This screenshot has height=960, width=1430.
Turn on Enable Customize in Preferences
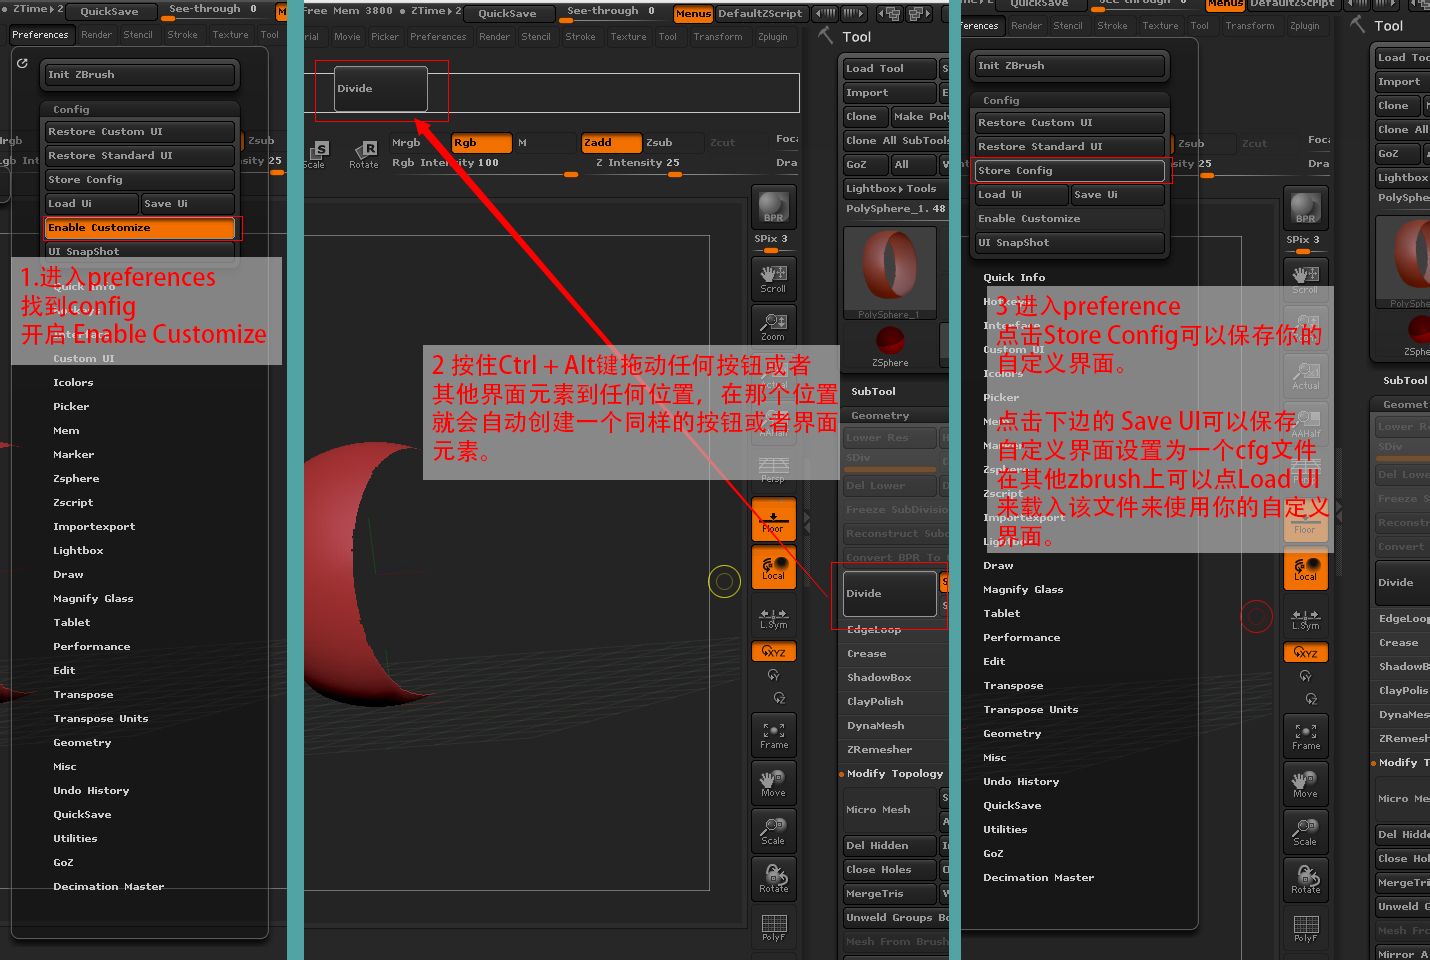tap(140, 227)
